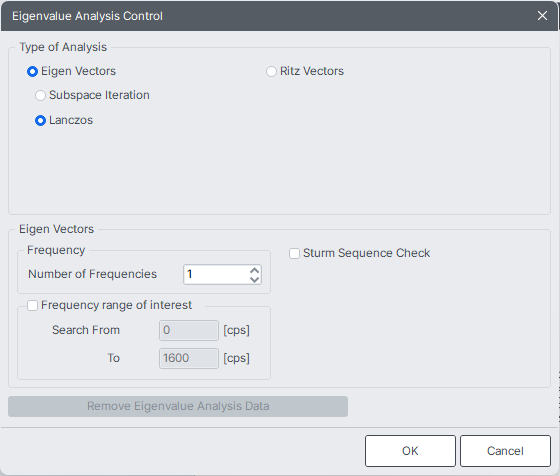Select the Lanczos radio button
The image size is (560, 476).
click(40, 121)
